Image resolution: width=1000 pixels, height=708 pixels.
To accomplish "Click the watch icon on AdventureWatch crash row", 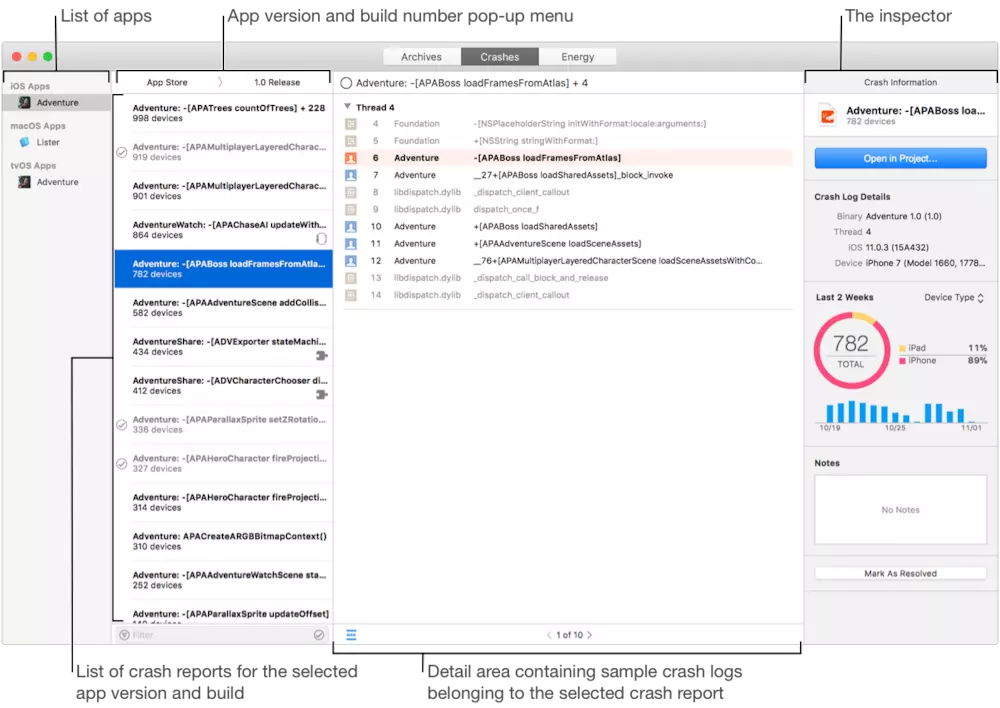I will point(321,239).
